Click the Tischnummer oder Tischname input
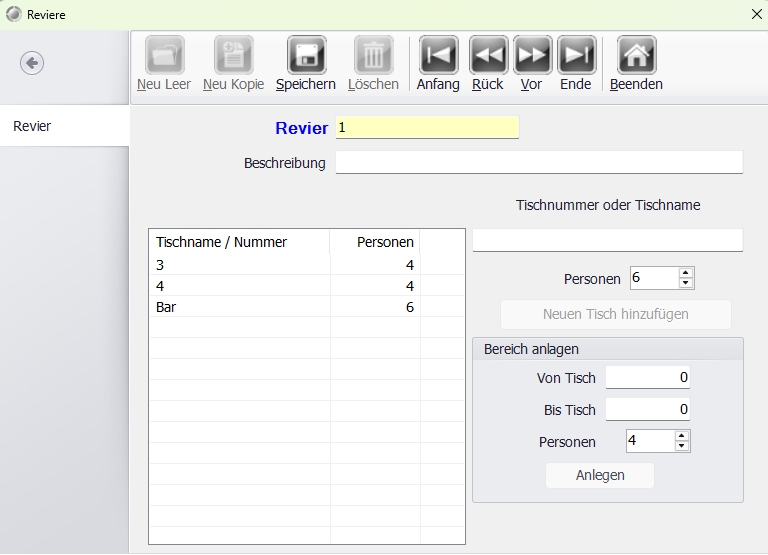The image size is (768, 555). click(607, 240)
